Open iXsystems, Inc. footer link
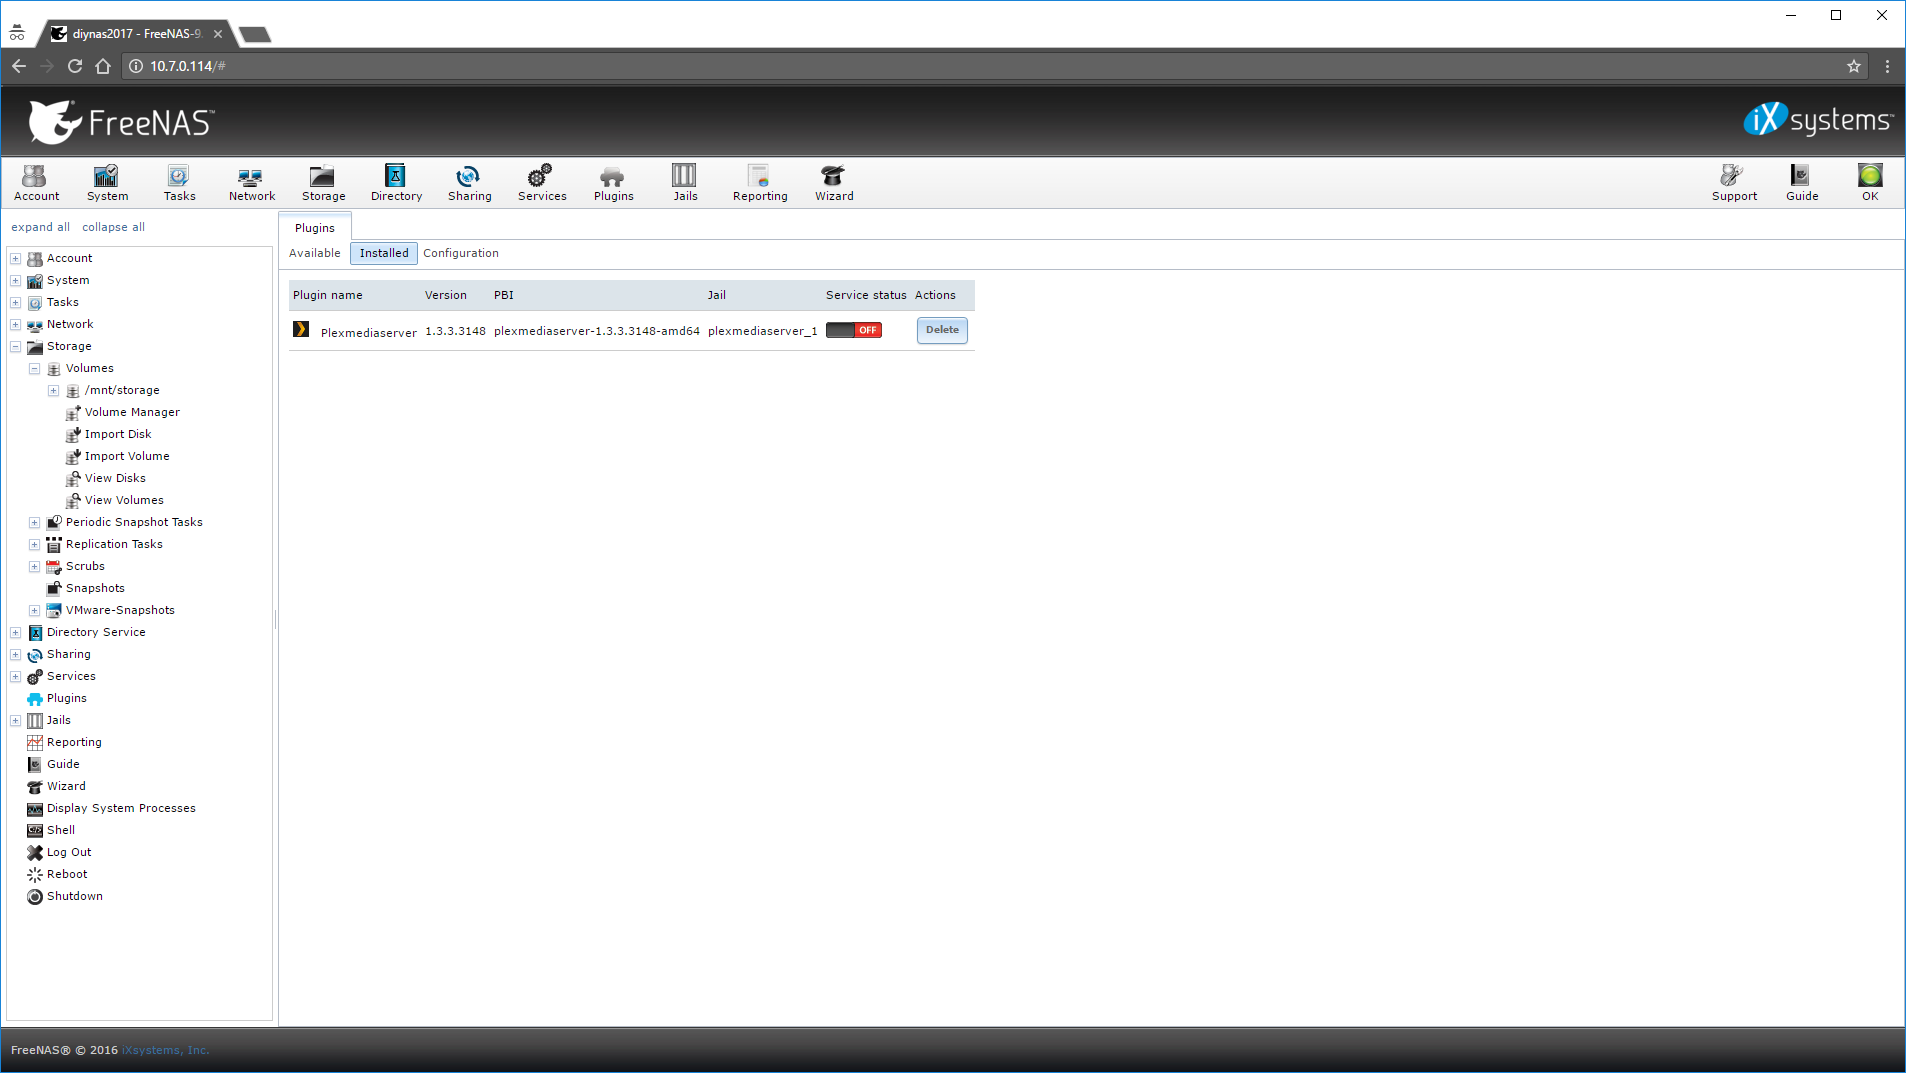Image resolution: width=1906 pixels, height=1073 pixels. click(x=166, y=1050)
